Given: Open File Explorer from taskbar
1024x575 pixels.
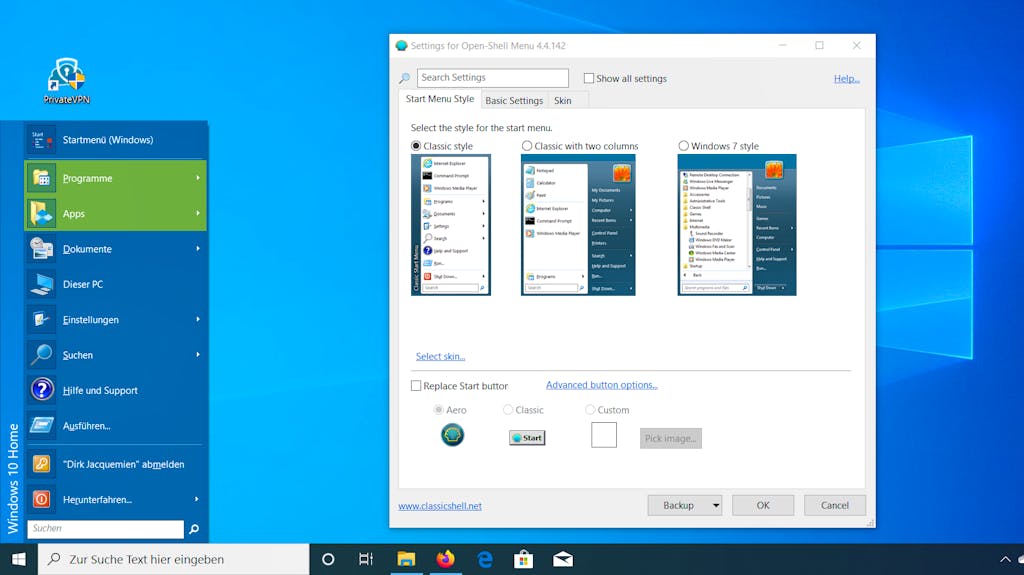Looking at the screenshot, I should [x=406, y=559].
